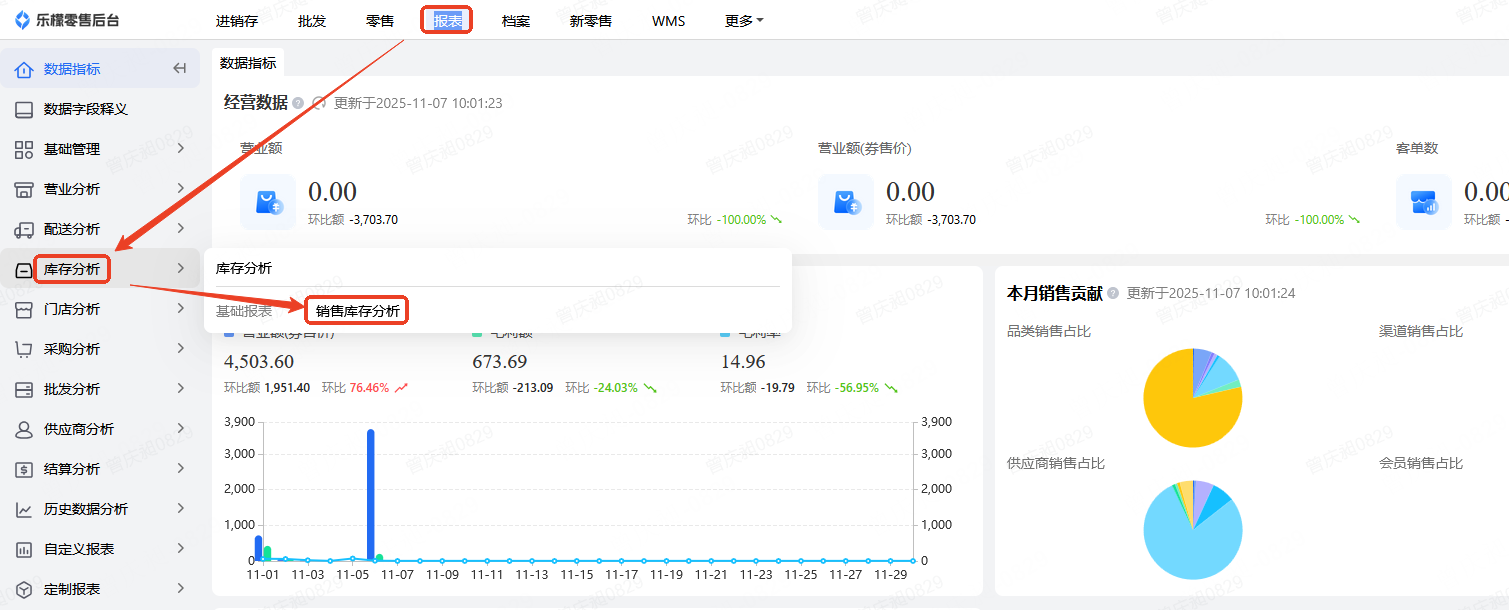This screenshot has height=610, width=1509.
Task: Click the 门店分析 store icon
Action: [x=24, y=309]
